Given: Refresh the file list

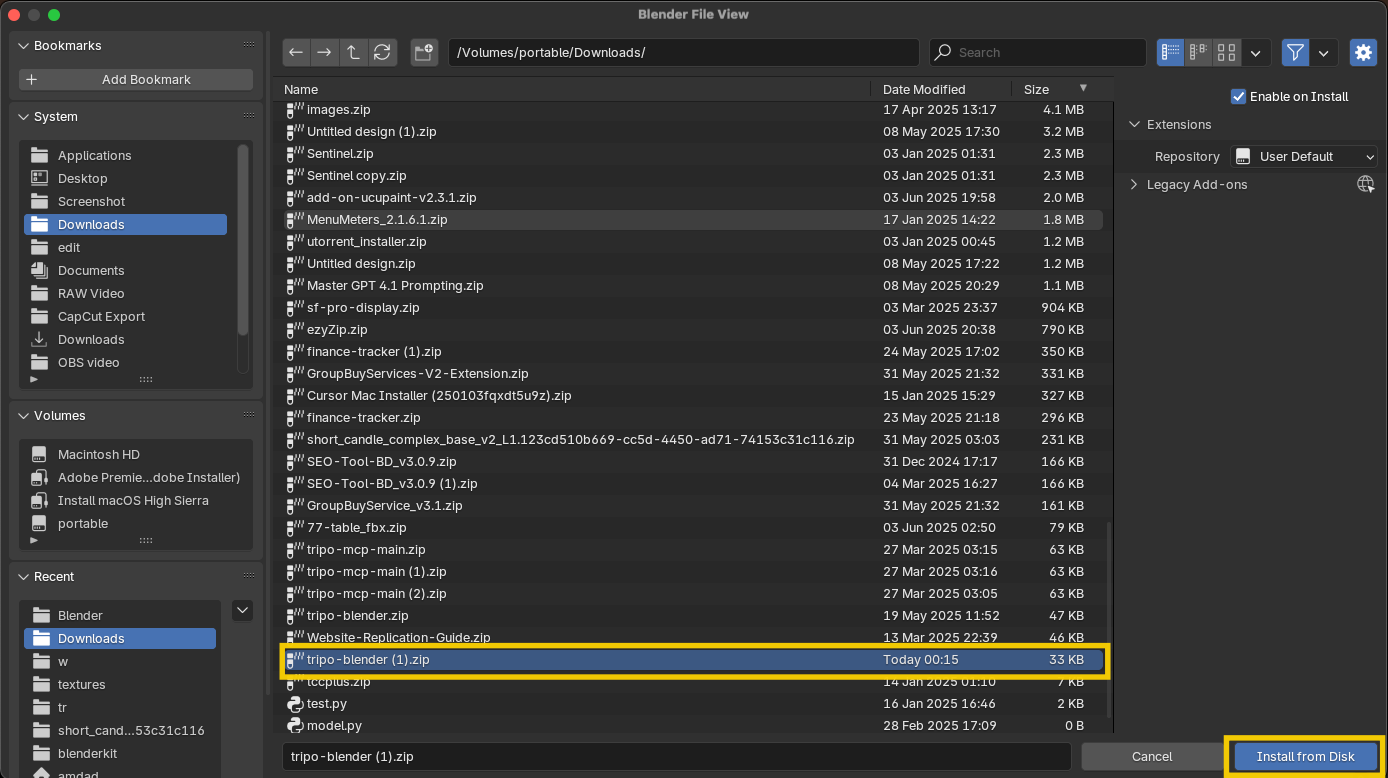Looking at the screenshot, I should (x=382, y=52).
